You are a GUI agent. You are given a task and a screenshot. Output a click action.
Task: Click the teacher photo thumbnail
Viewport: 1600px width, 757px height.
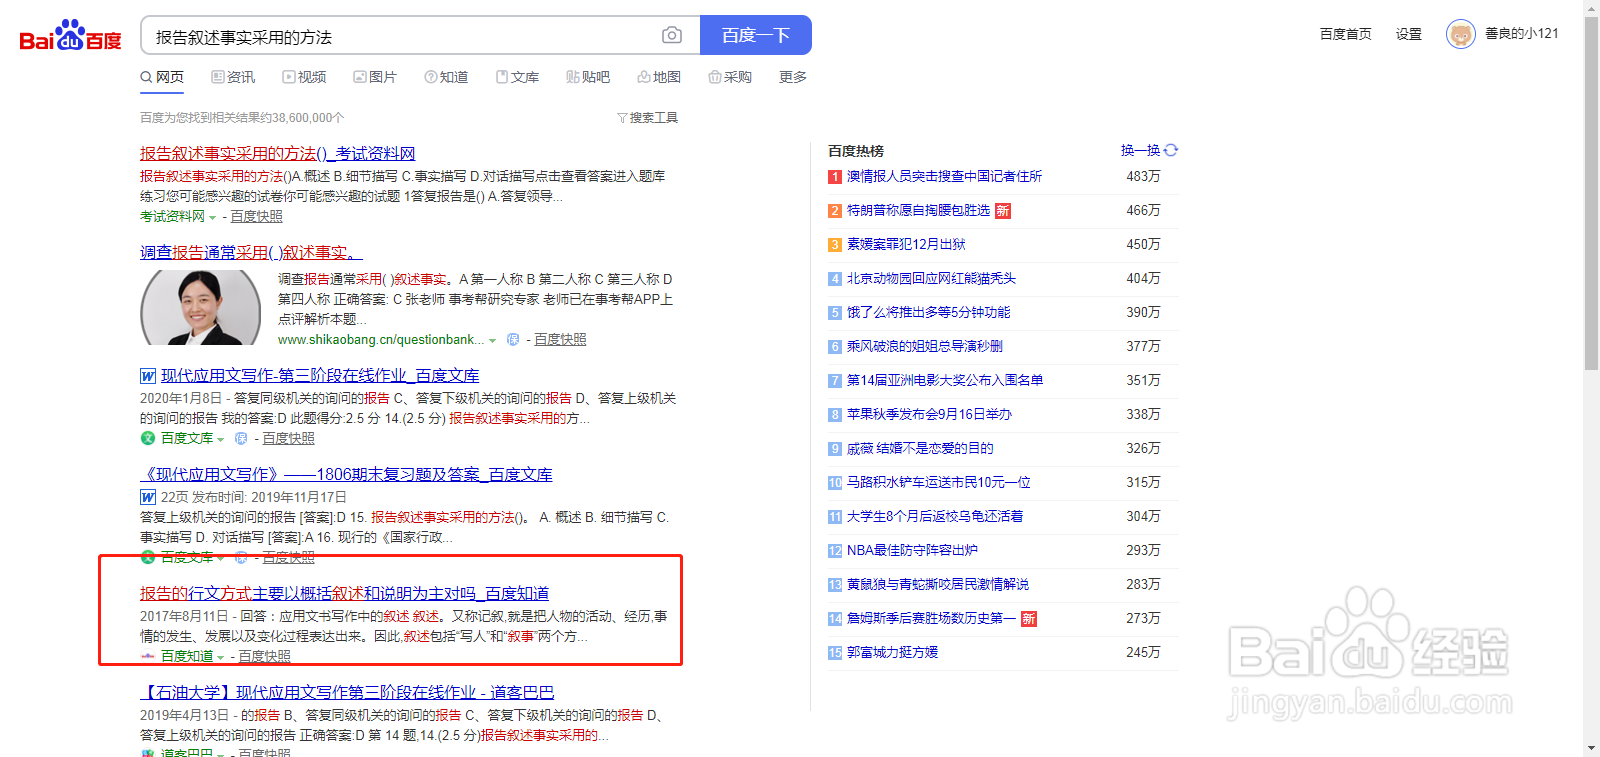[x=201, y=307]
